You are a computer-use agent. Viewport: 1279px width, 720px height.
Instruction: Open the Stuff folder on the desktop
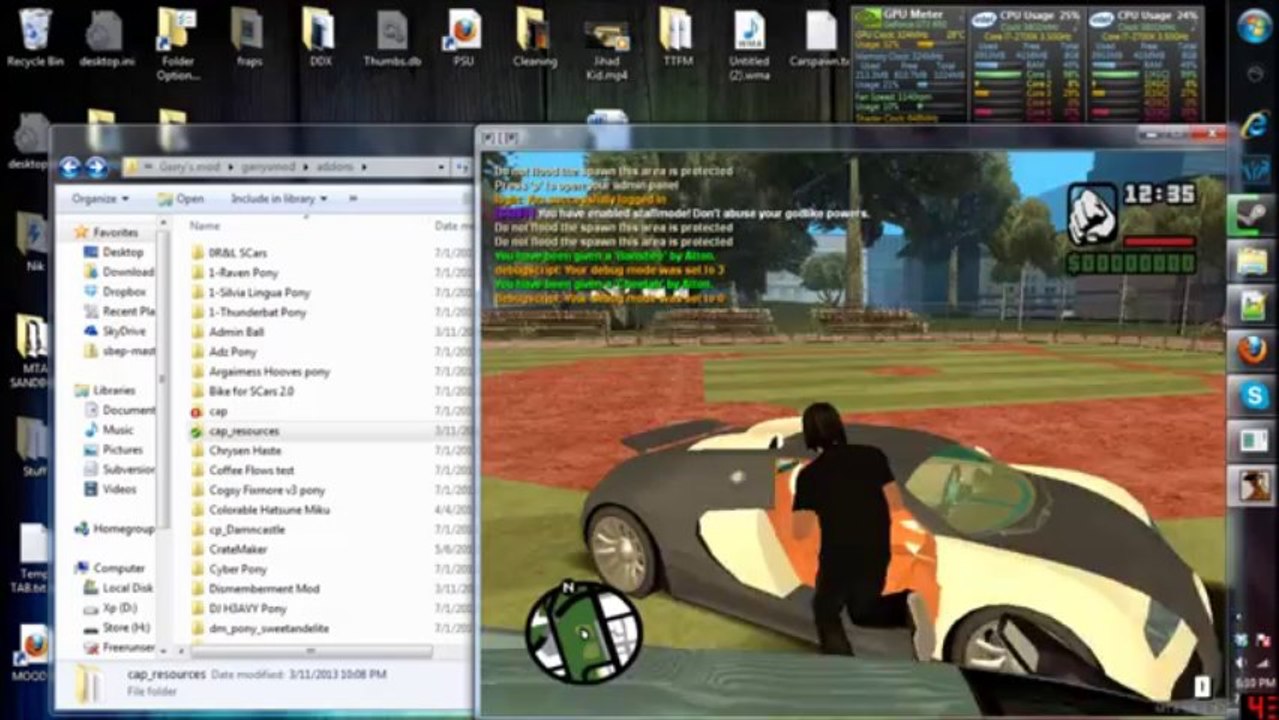click(x=33, y=447)
